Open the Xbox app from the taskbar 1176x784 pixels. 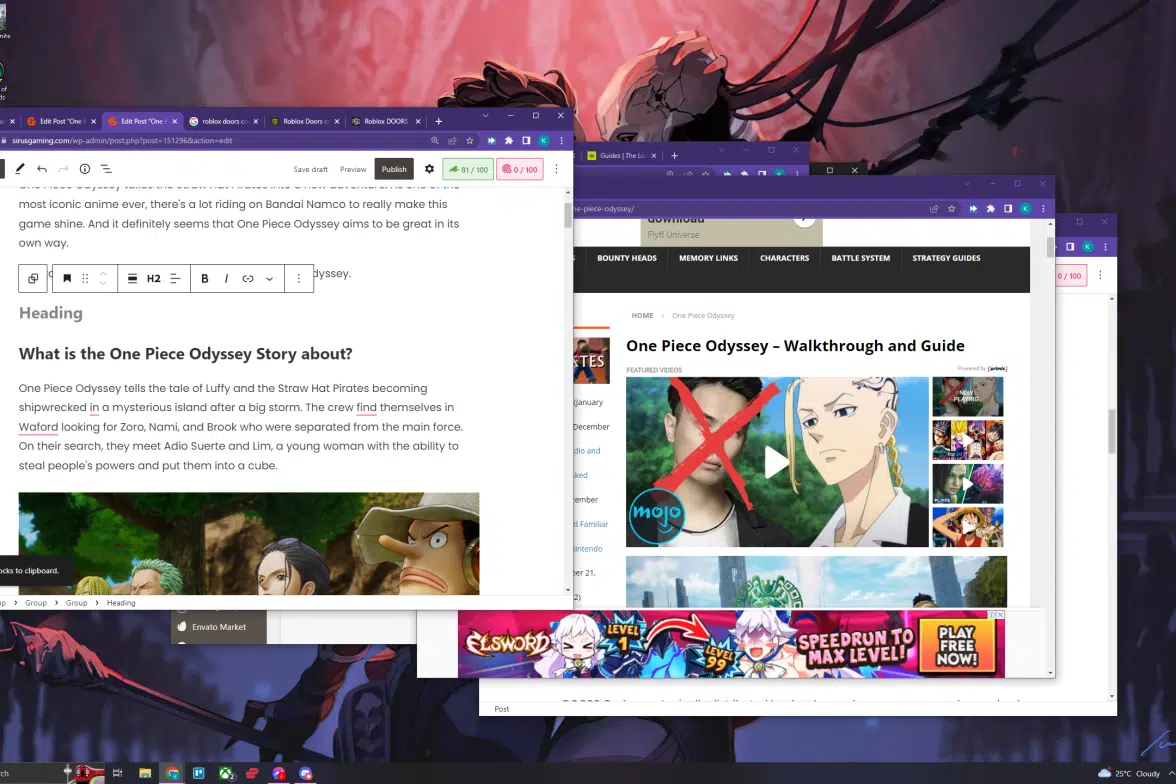pyautogui.click(x=226, y=773)
